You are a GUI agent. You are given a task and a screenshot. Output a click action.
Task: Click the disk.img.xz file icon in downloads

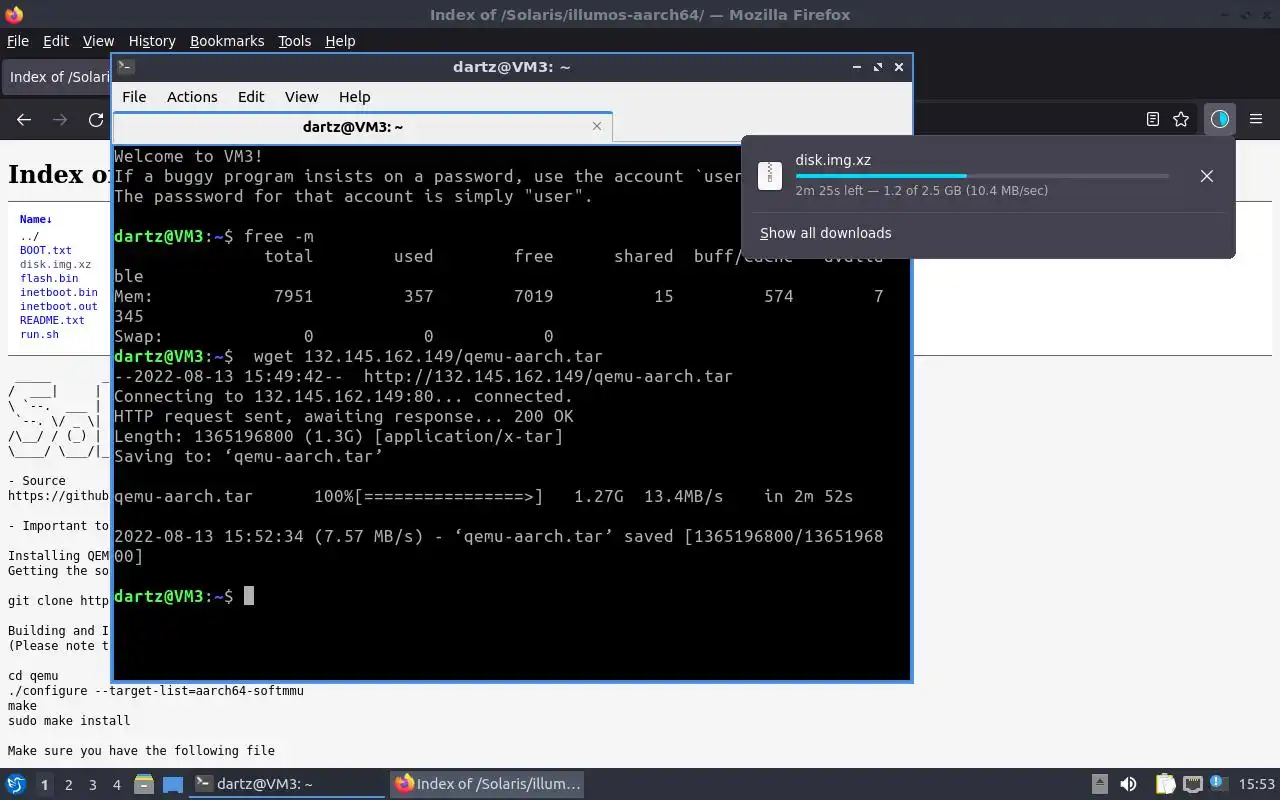click(x=770, y=175)
